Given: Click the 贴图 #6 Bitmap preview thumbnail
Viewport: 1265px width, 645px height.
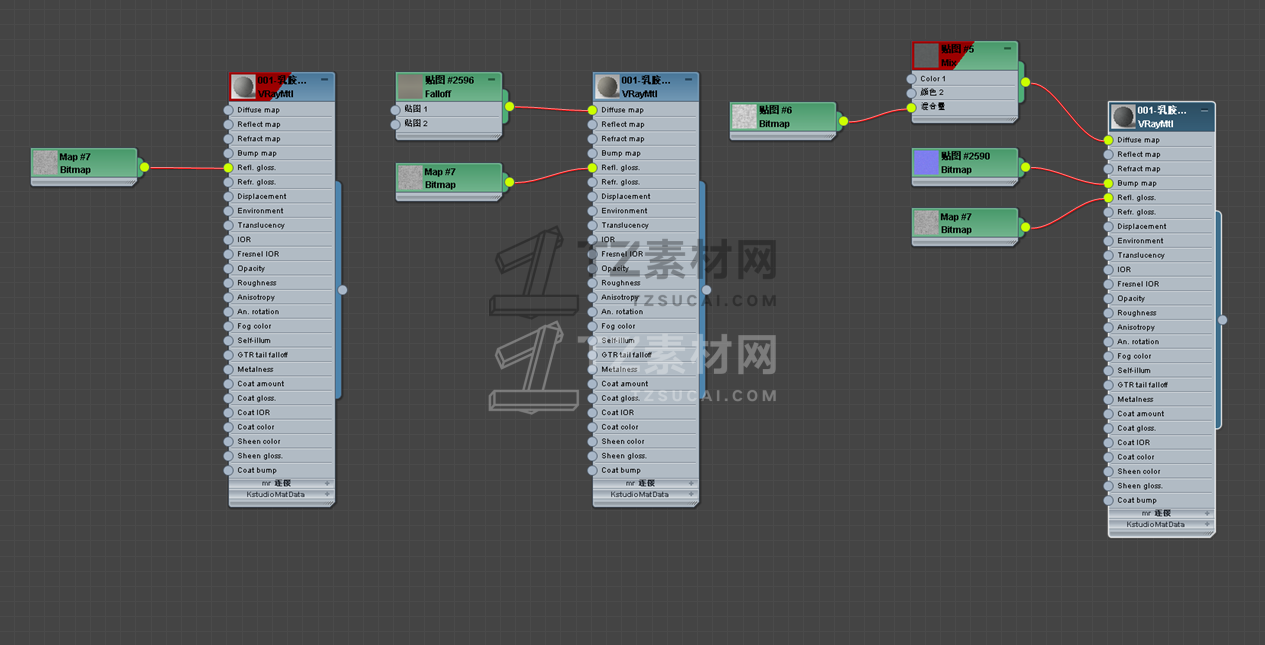Looking at the screenshot, I should pos(744,117).
